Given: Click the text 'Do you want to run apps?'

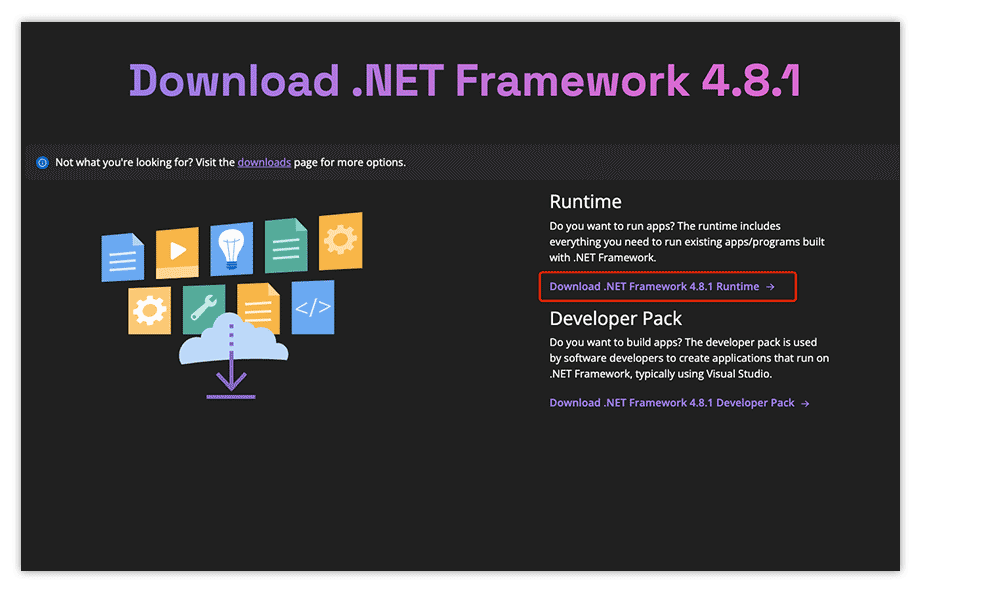Looking at the screenshot, I should tap(612, 226).
